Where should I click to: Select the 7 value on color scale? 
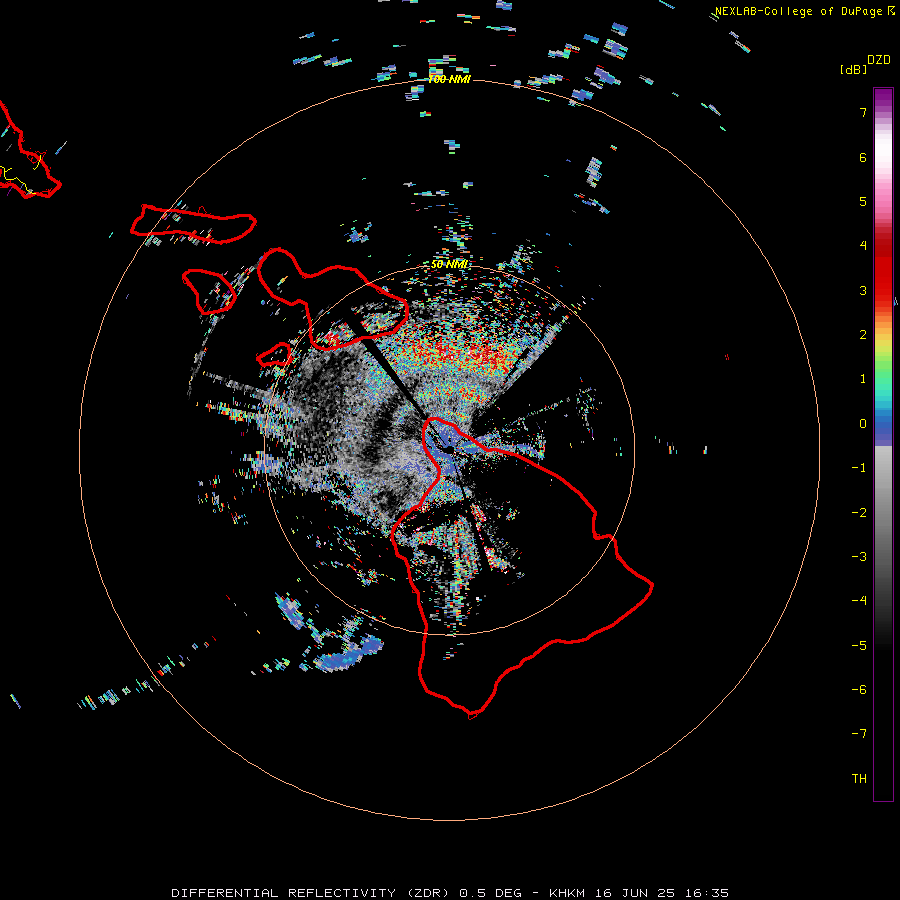[863, 112]
